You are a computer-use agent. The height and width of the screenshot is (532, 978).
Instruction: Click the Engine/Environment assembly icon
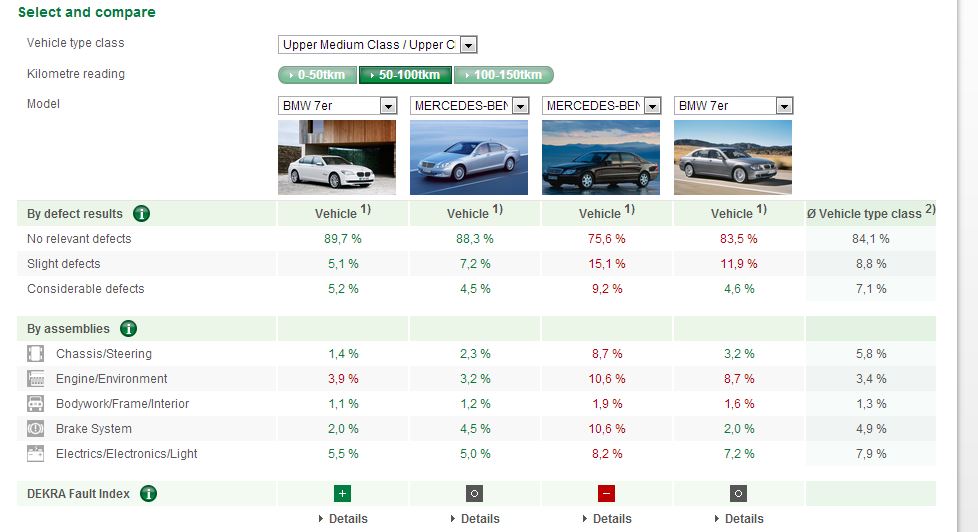point(36,379)
